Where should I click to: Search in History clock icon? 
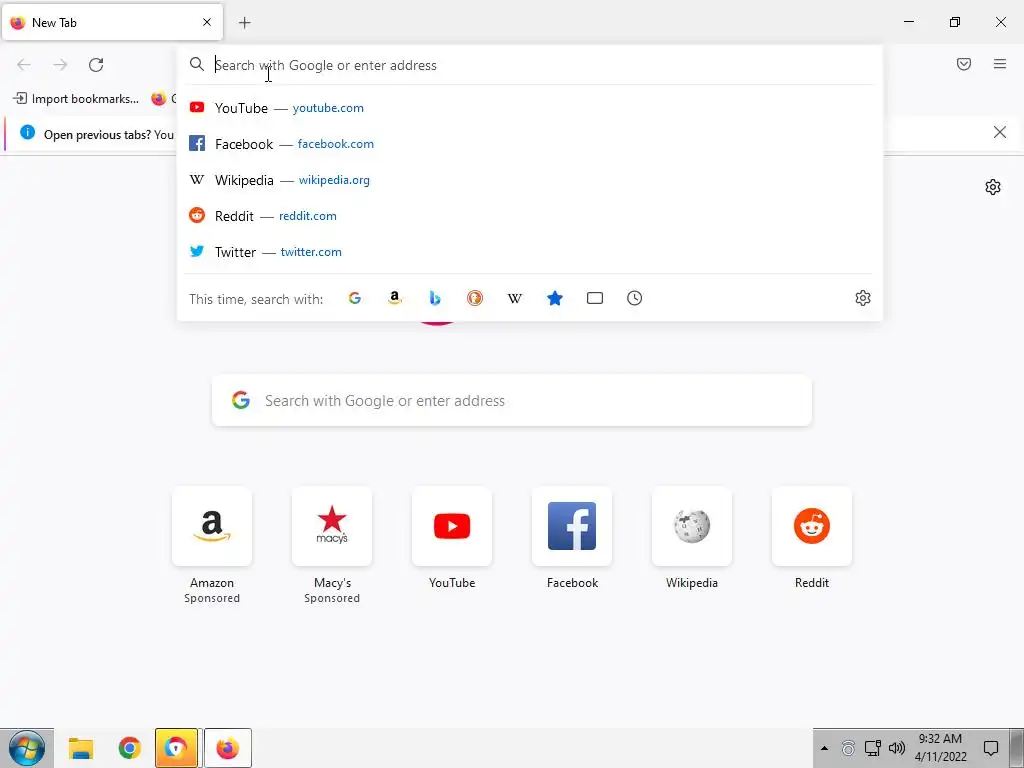(x=635, y=298)
